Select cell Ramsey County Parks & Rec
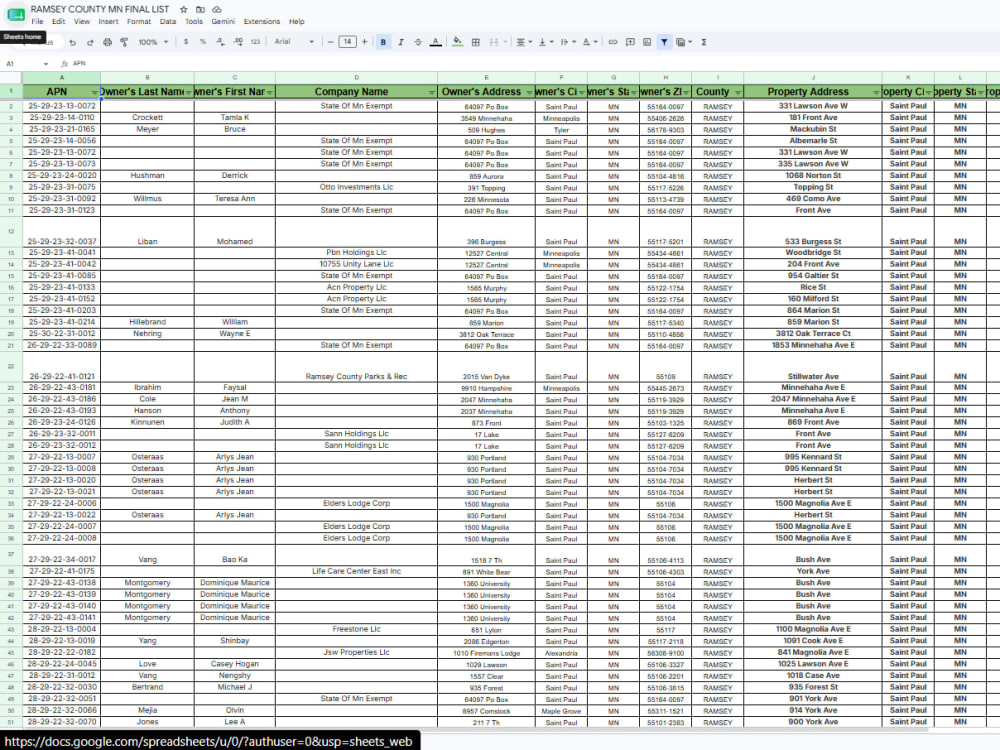Image resolution: width=1000 pixels, height=750 pixels. coord(357,366)
